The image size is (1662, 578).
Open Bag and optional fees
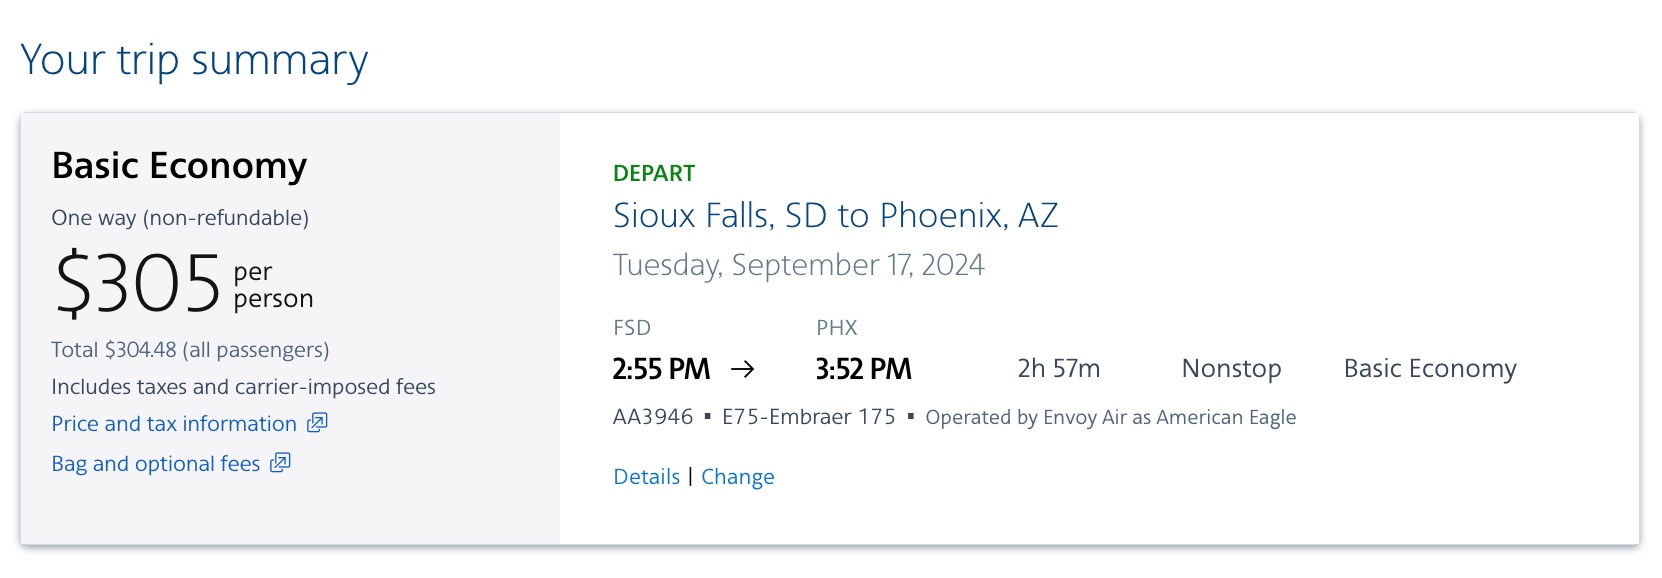(x=156, y=463)
